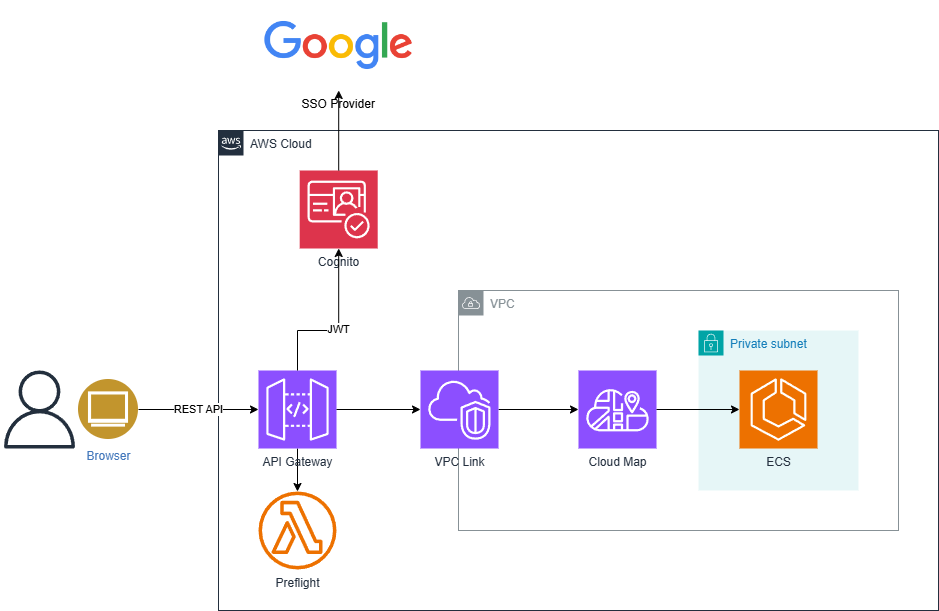This screenshot has height=611, width=939.
Task: Select the Browser laptop icon
Action: 108,409
